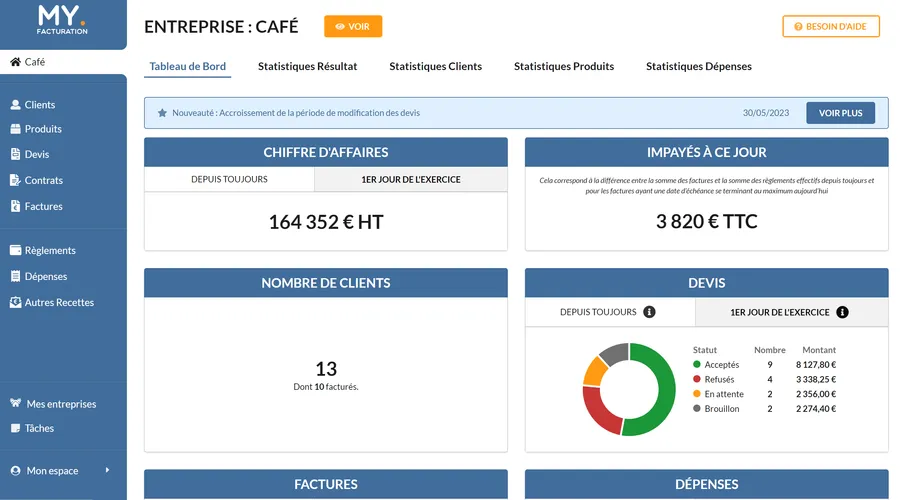Image resolution: width=900 pixels, height=500 pixels.
Task: Switch Devis to 1er jour de l'exercice
Action: pyautogui.click(x=780, y=312)
